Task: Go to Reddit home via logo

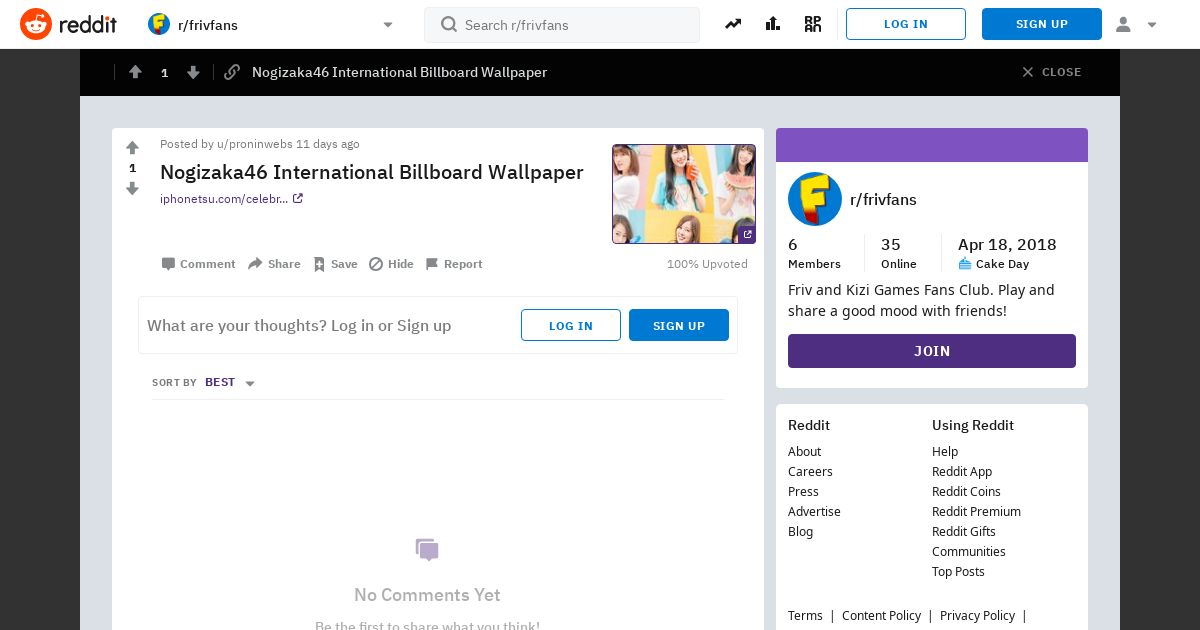Action: (68, 24)
